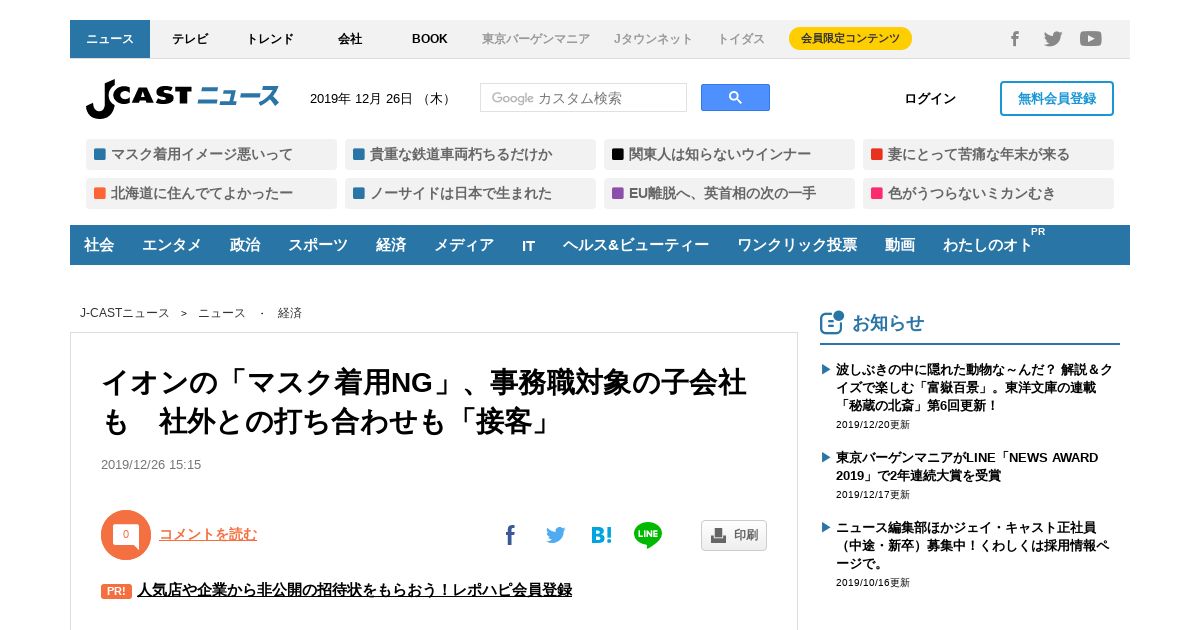Share article via Twitter bird icon
Viewport: 1200px width, 630px height.
(556, 535)
